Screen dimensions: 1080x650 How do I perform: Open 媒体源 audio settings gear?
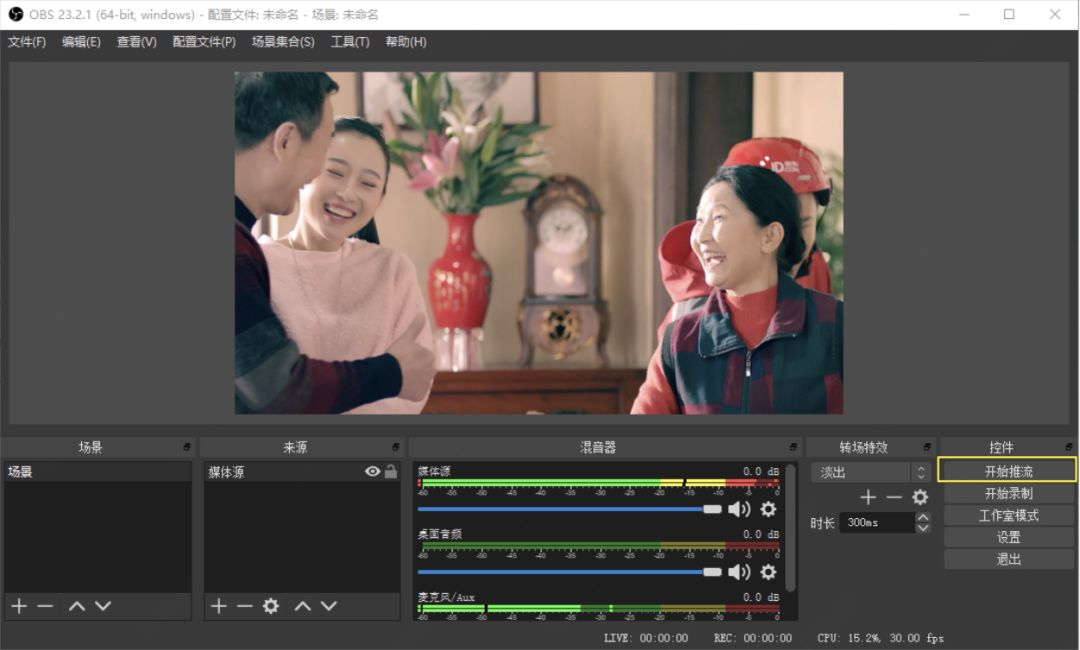[x=768, y=509]
